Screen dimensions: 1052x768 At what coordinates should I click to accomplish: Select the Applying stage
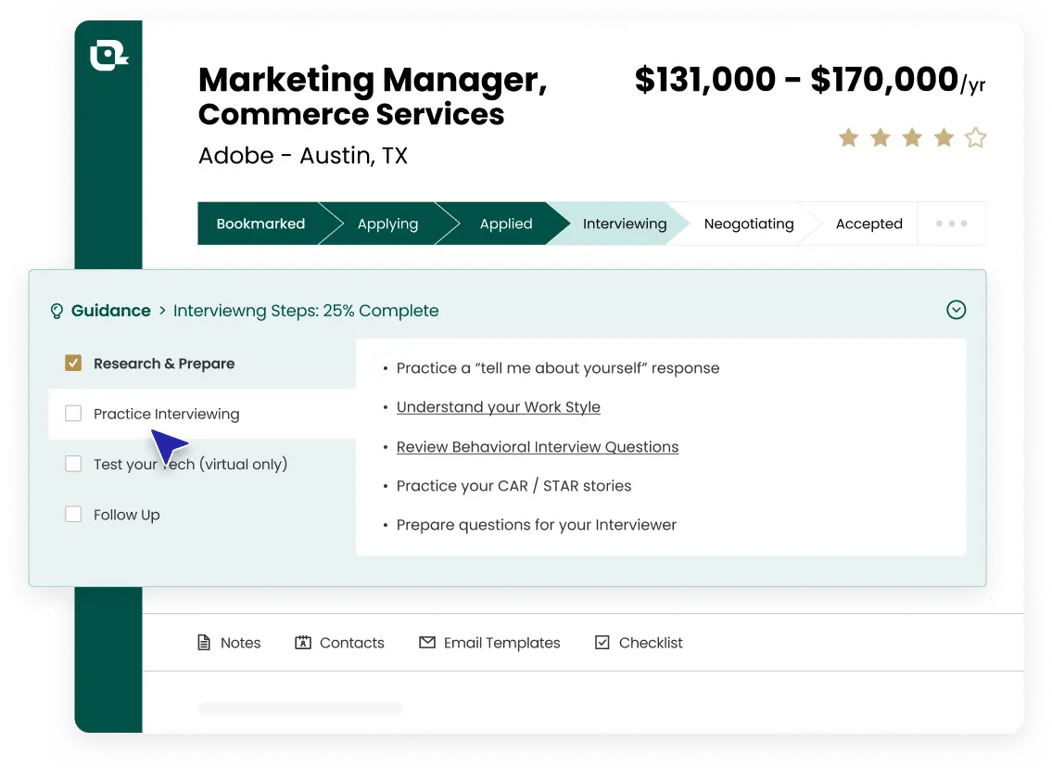387,223
